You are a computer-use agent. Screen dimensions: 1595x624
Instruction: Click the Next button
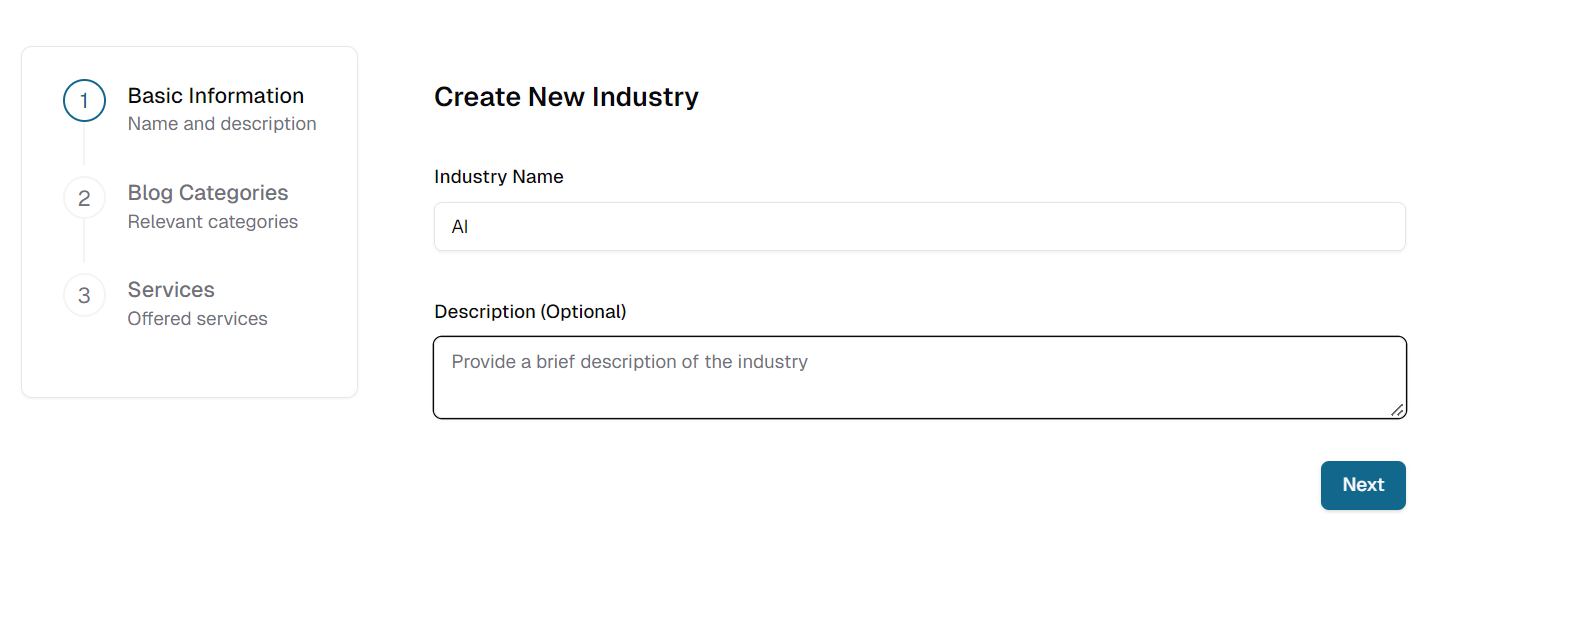coord(1362,485)
